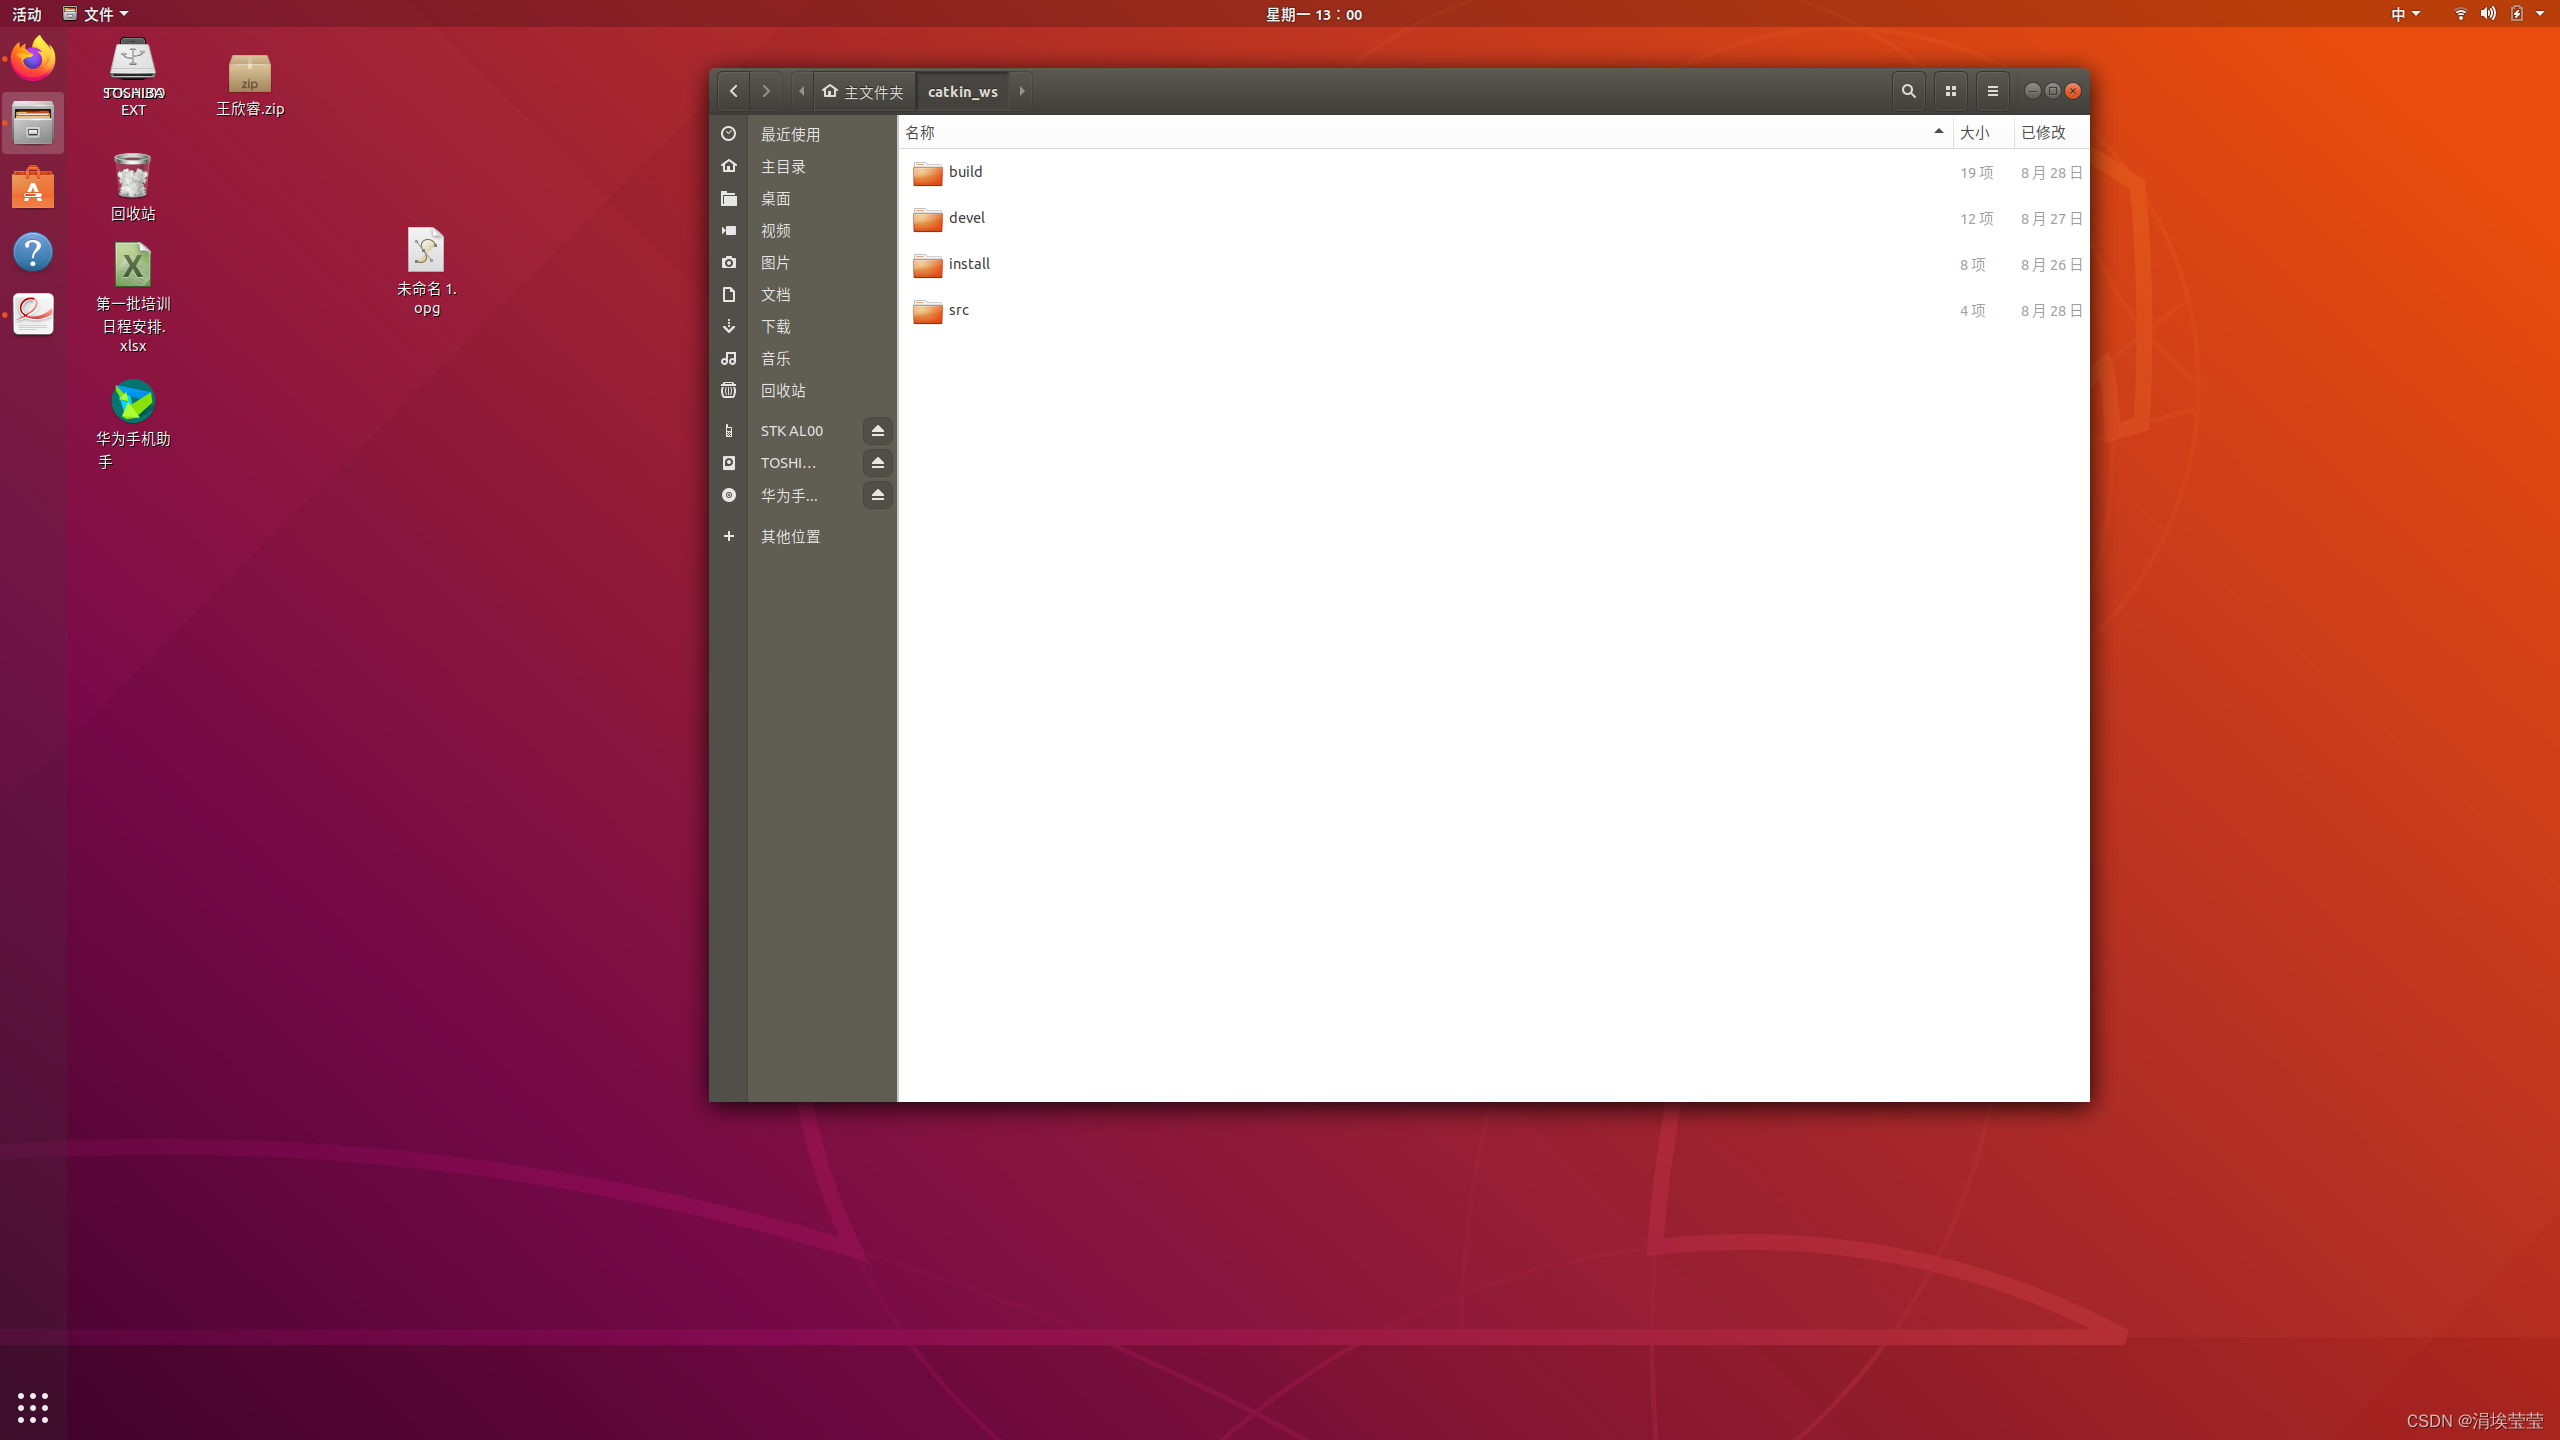Eject the STK AL00 device

coord(877,431)
